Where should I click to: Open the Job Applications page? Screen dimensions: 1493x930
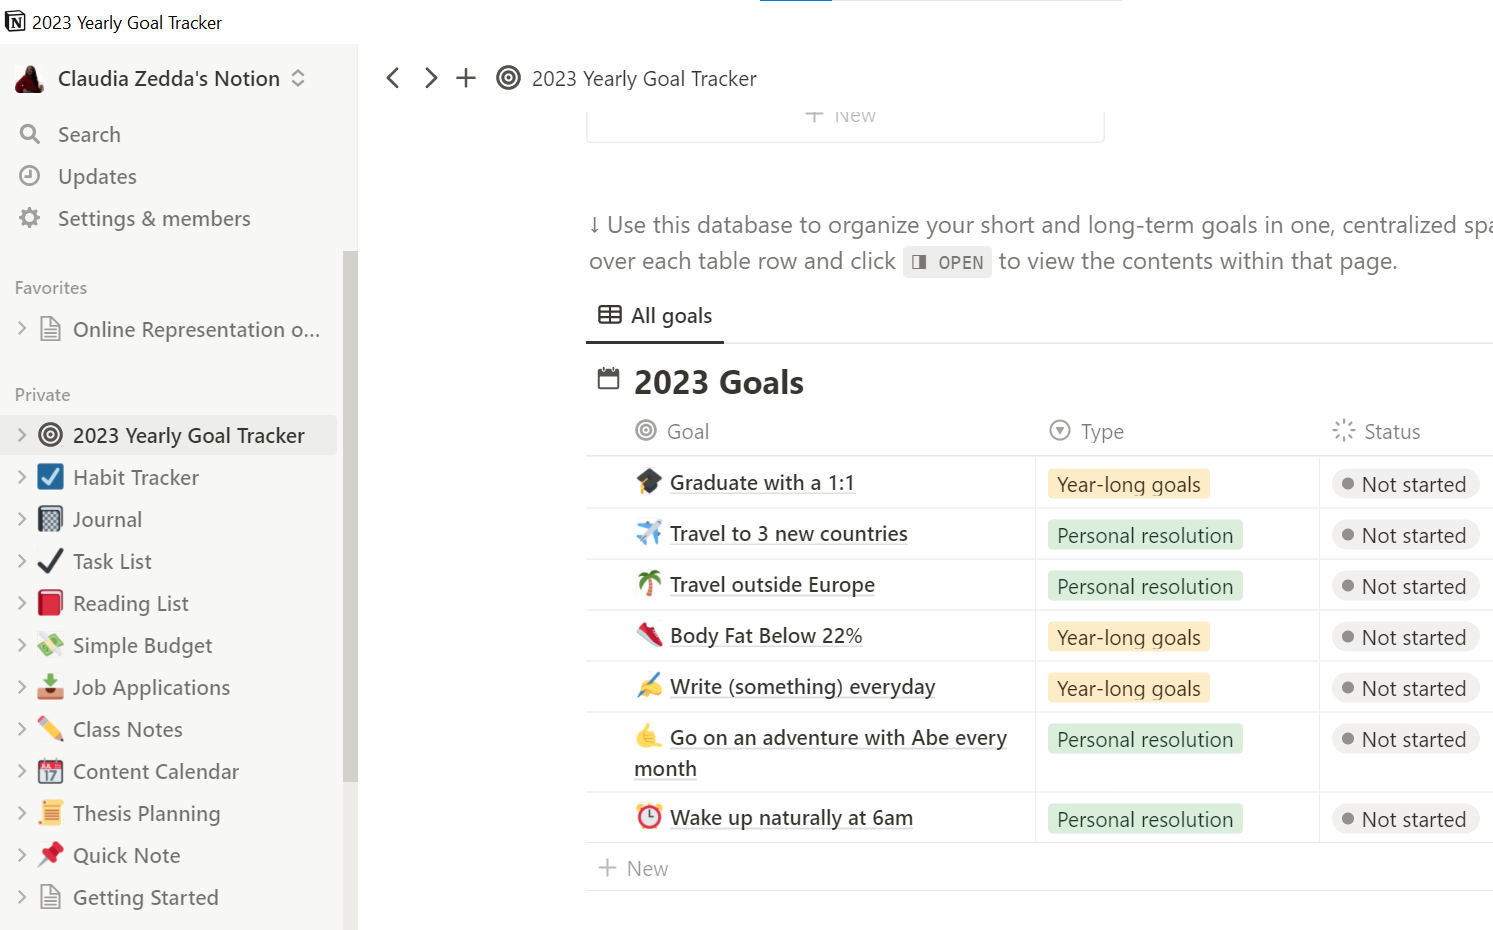tap(152, 688)
